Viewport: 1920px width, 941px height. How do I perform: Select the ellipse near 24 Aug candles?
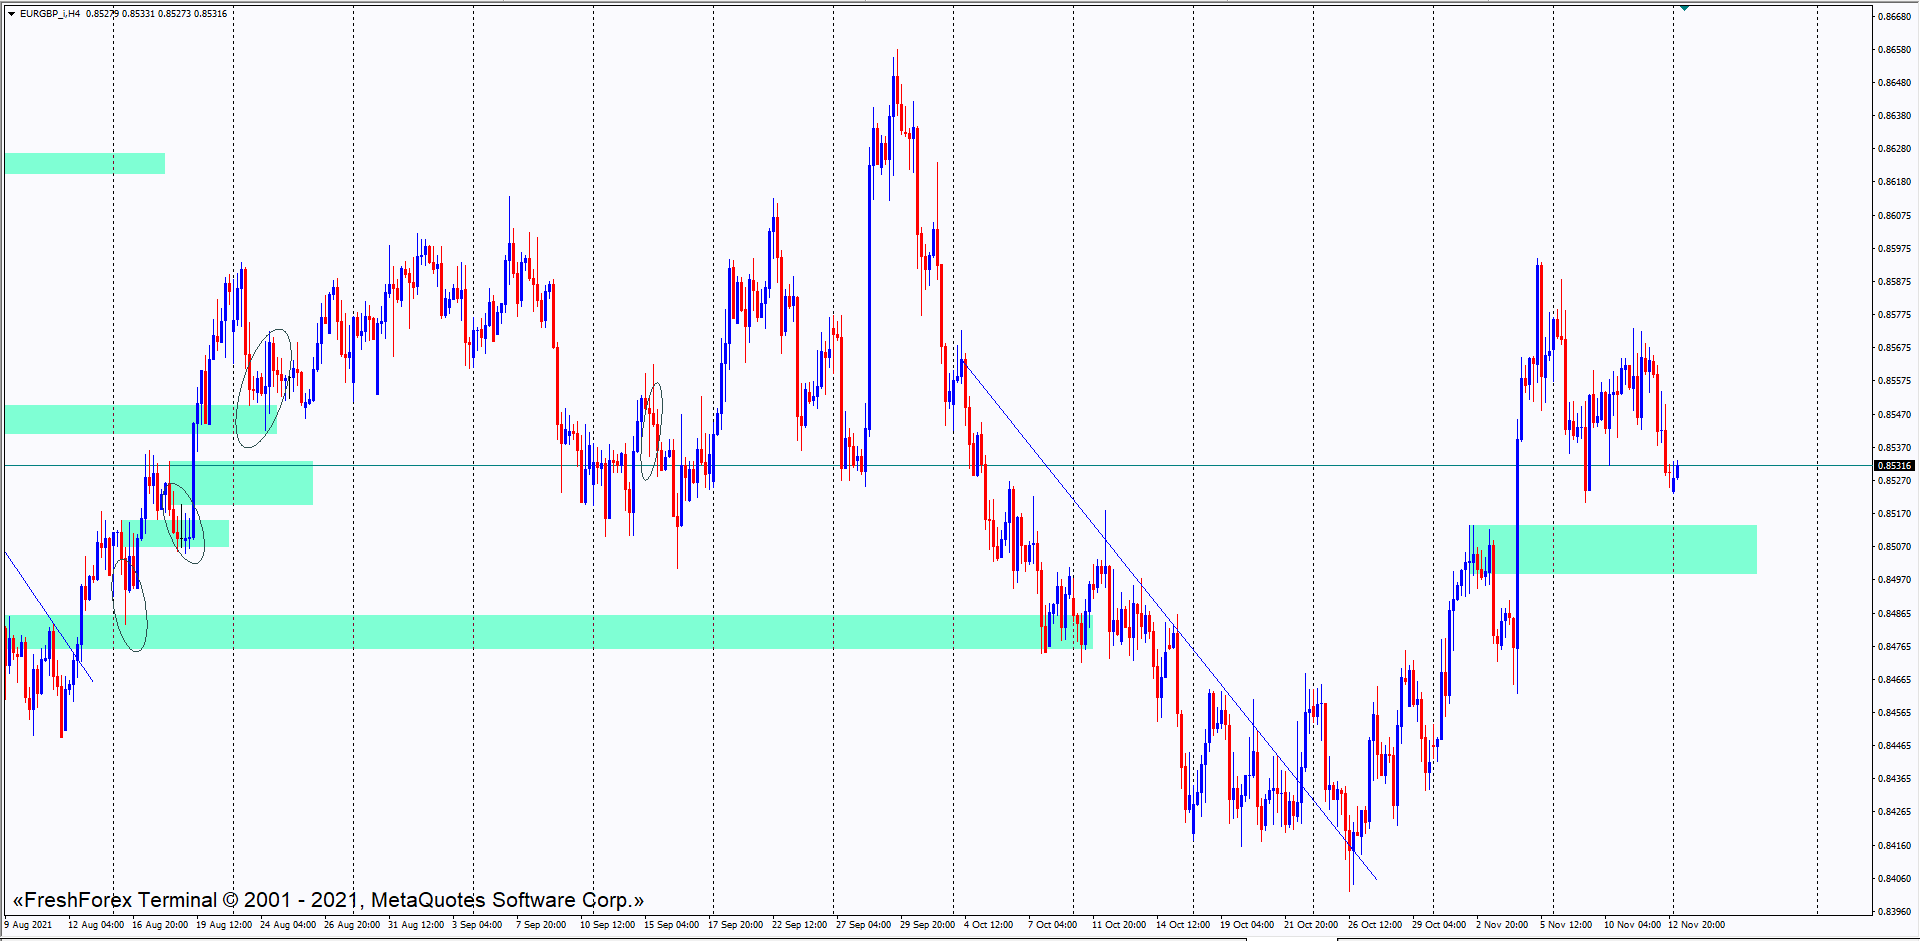point(264,388)
